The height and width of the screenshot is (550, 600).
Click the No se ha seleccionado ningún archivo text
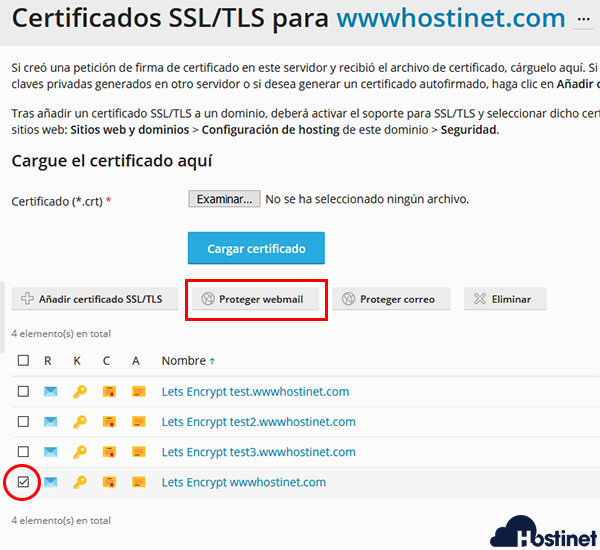tap(367, 199)
